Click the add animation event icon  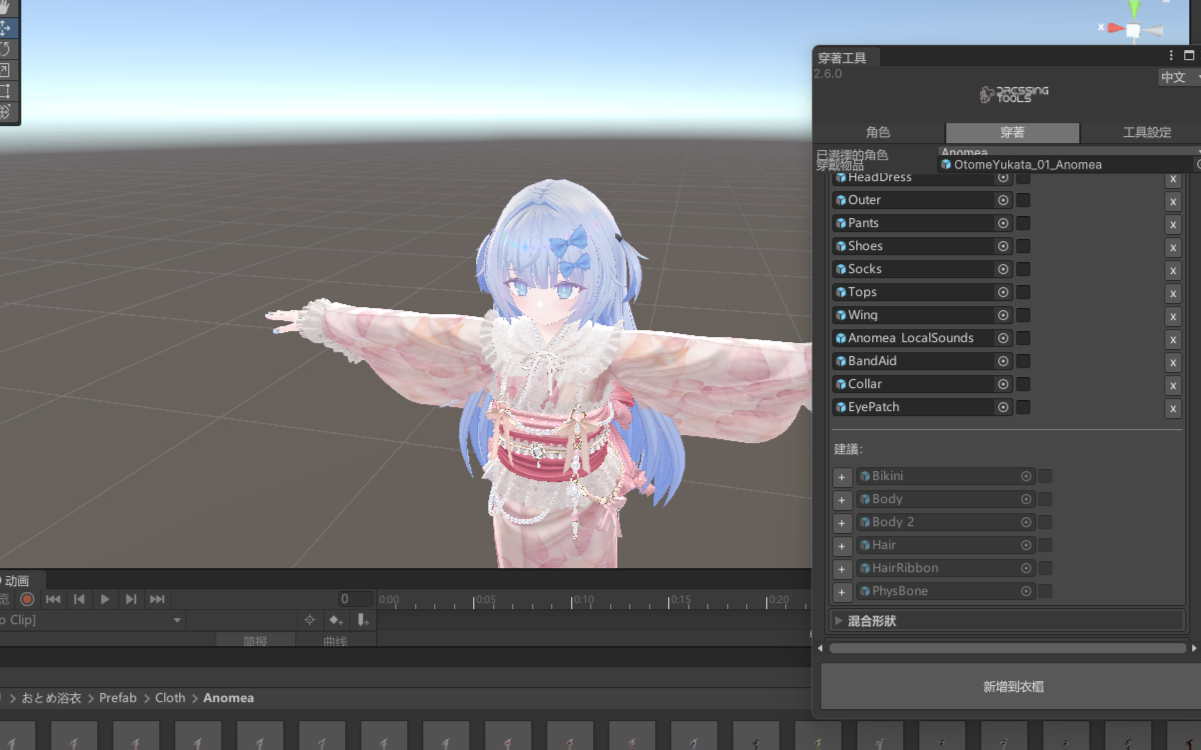[x=363, y=621]
